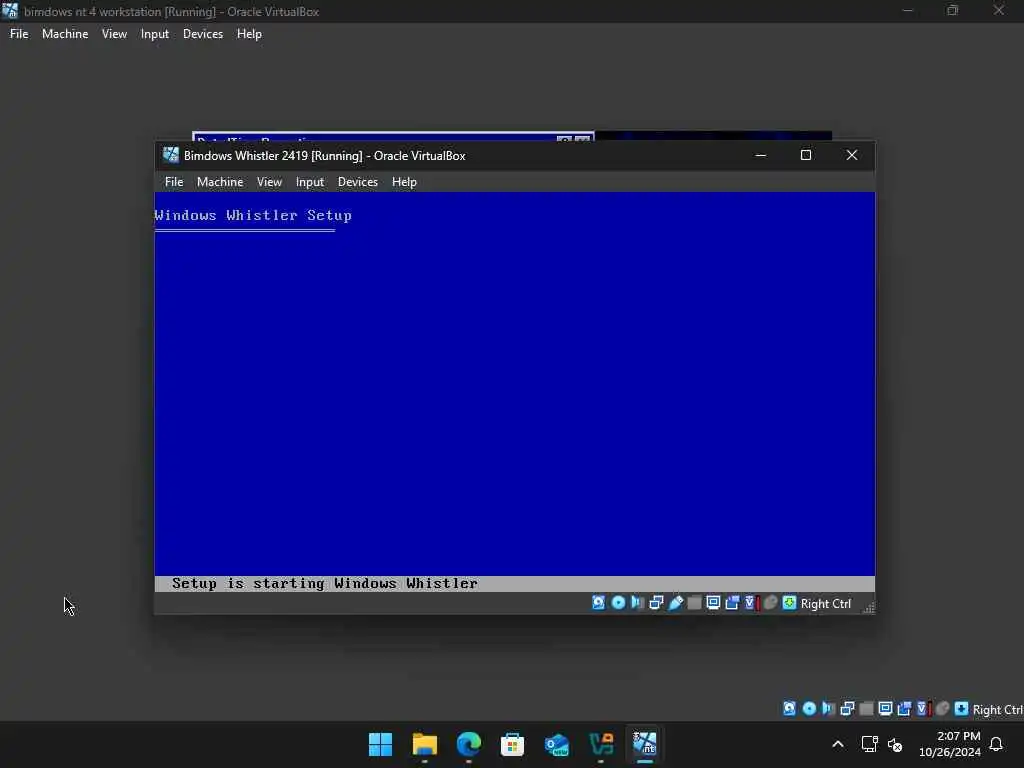Open Devices menu in bimdows nt 4 window
The image size is (1024, 768).
click(203, 34)
